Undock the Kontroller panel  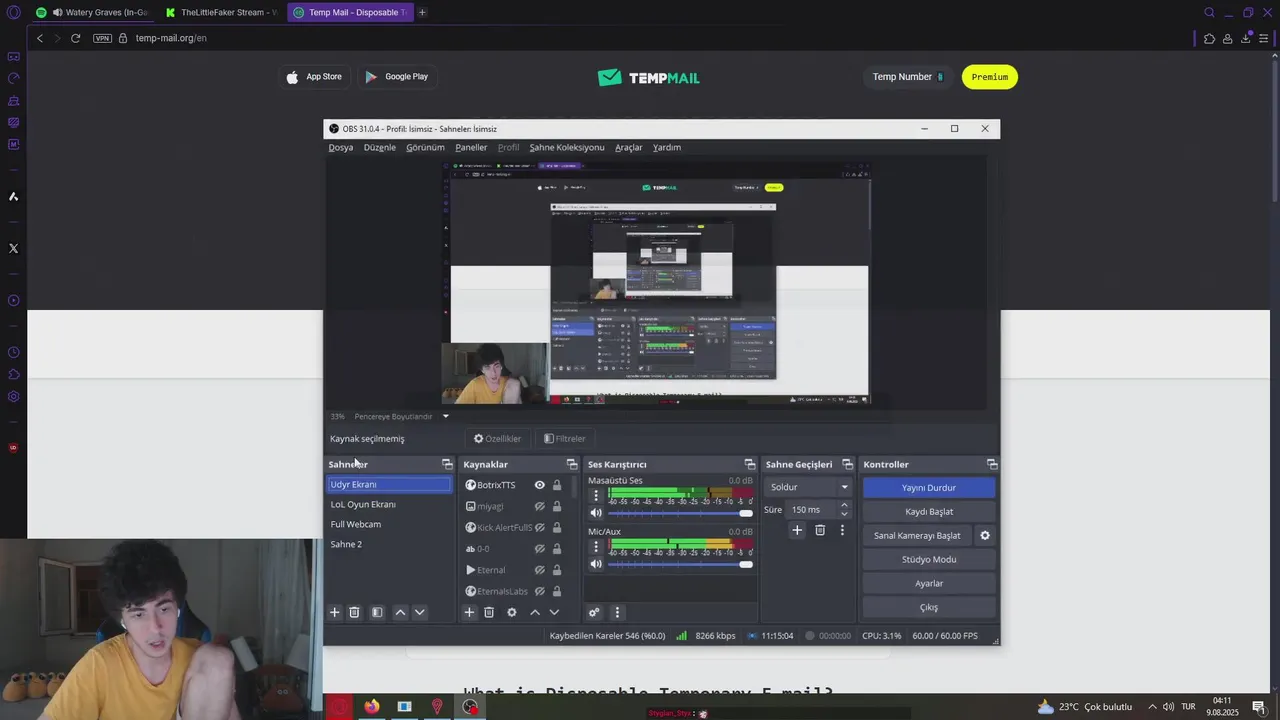(992, 464)
